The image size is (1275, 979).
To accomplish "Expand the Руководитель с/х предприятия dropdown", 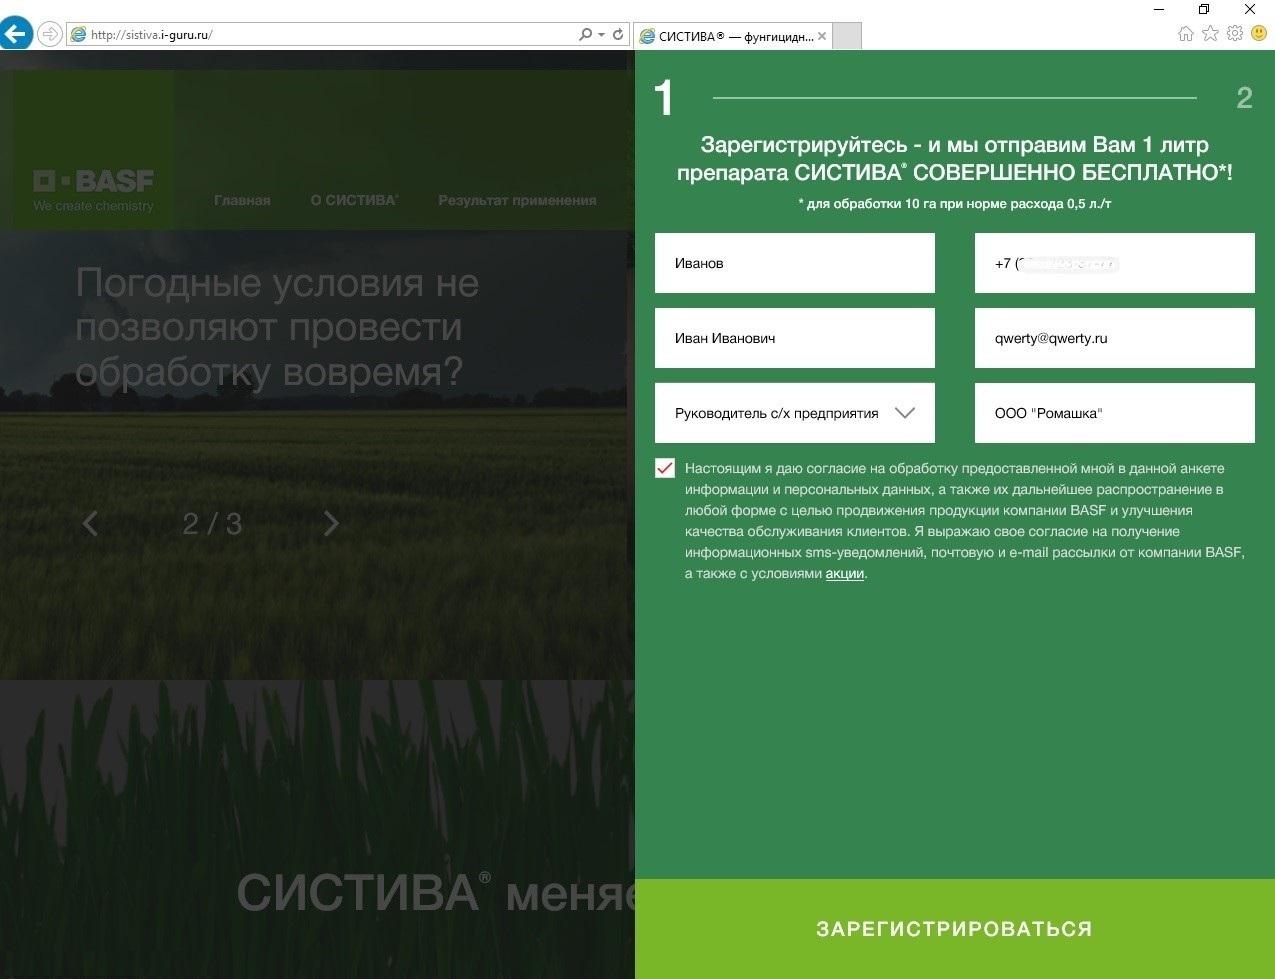I will click(x=795, y=413).
